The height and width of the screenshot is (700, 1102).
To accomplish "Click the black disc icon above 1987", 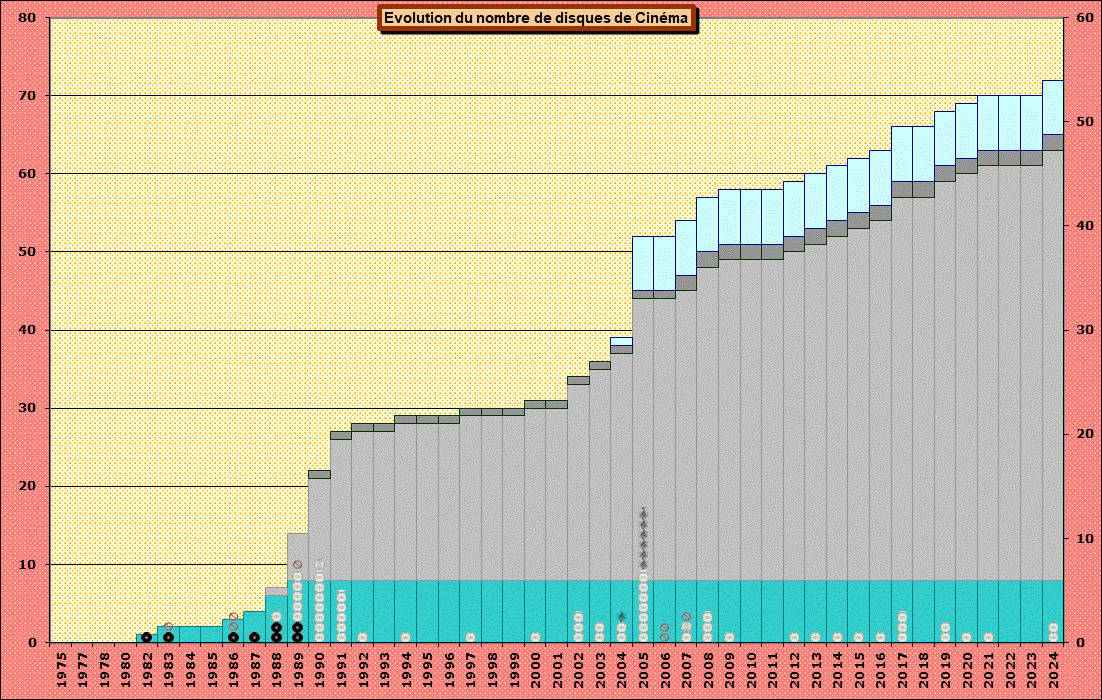I will pyautogui.click(x=255, y=637).
